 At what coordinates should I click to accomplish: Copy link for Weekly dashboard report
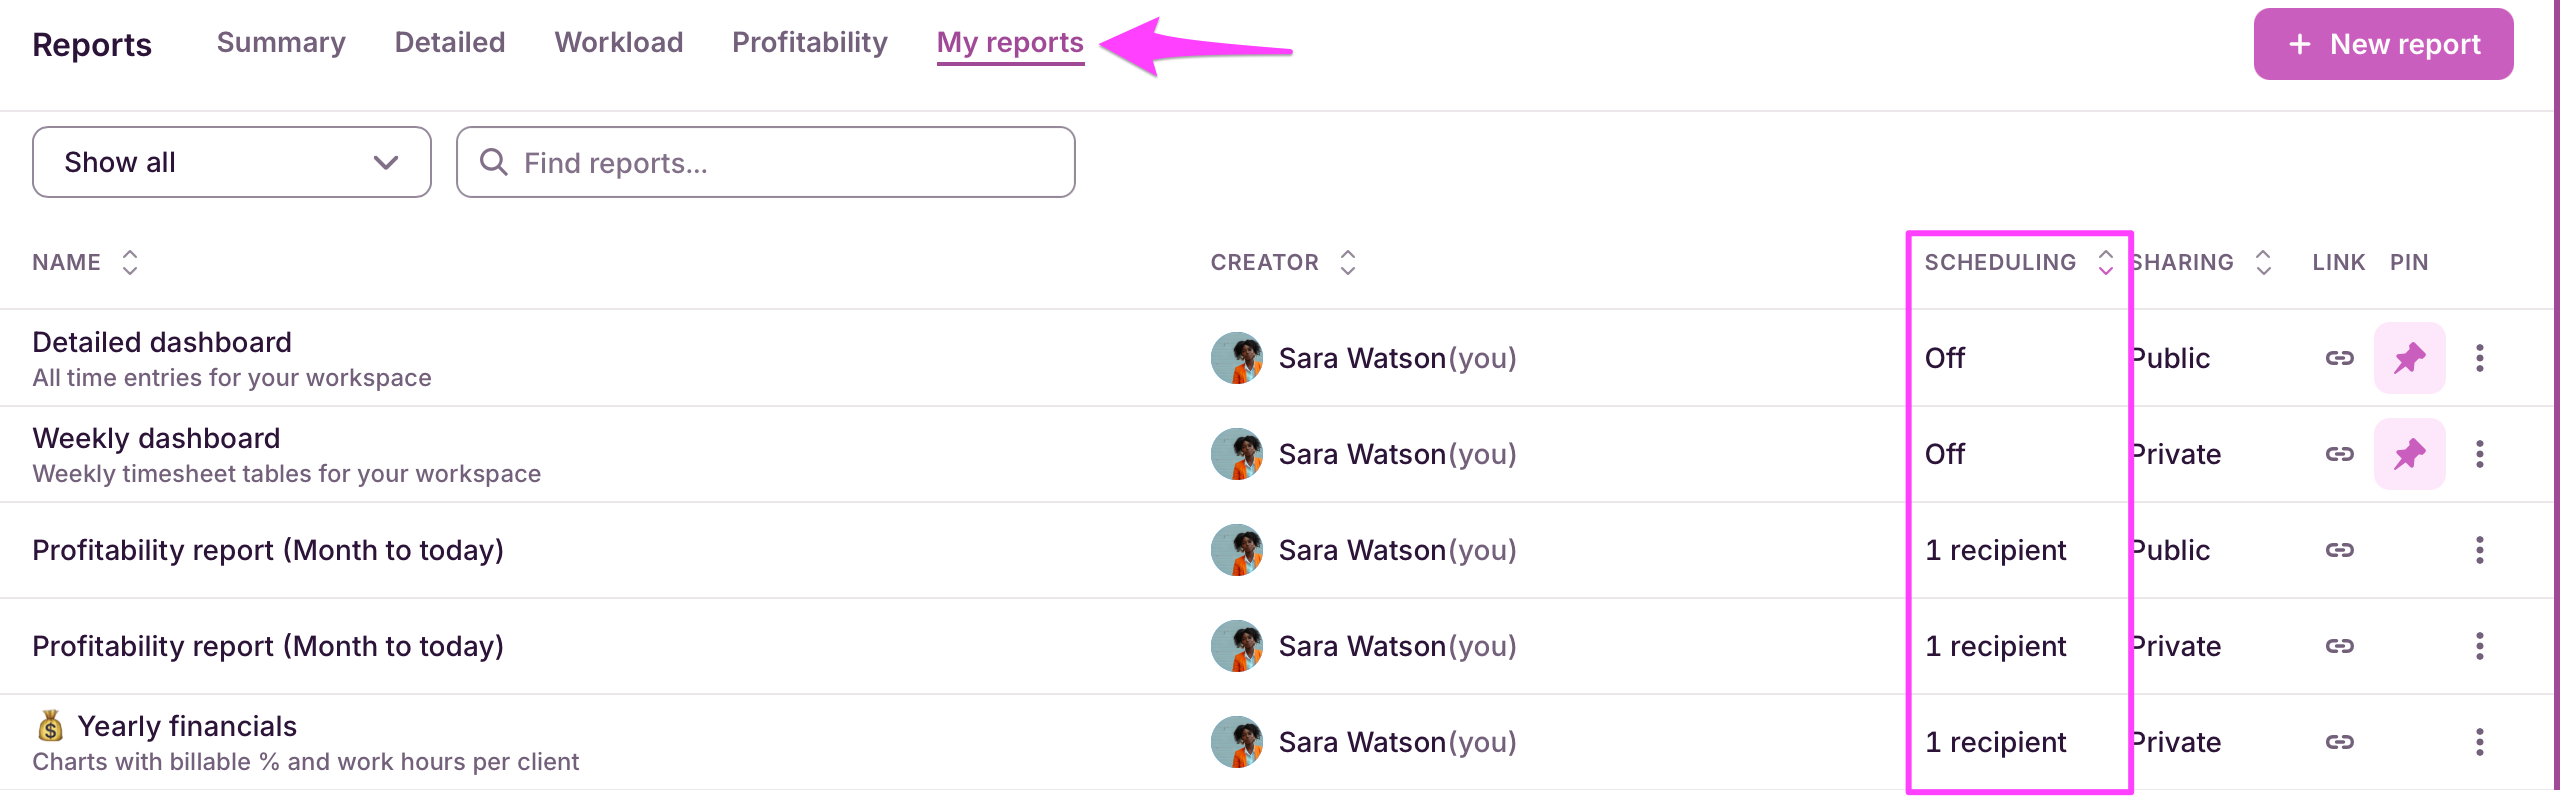(2339, 454)
